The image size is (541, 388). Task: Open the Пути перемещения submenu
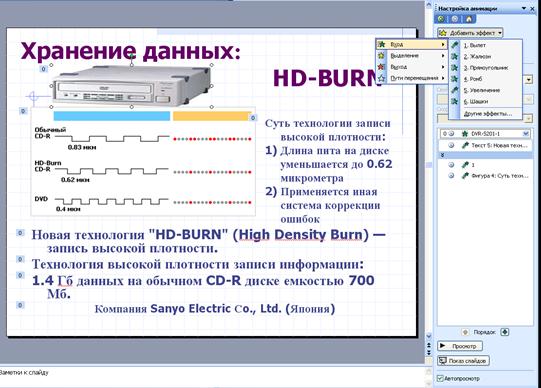coord(412,78)
